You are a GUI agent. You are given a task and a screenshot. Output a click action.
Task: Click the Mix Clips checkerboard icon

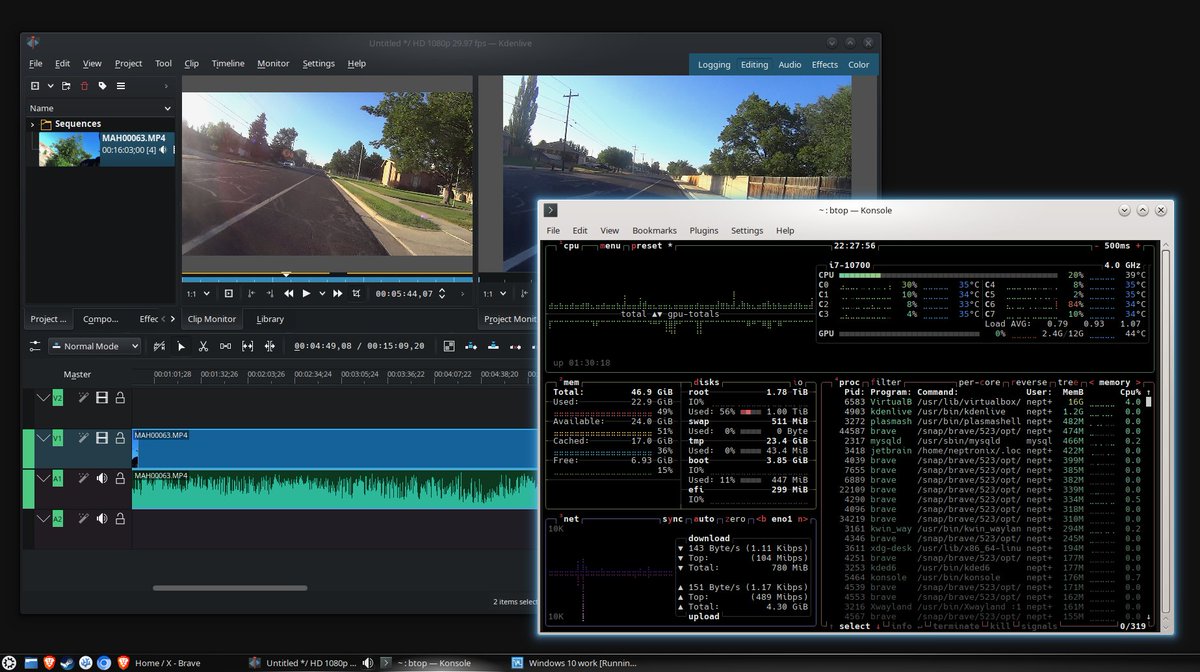(449, 346)
